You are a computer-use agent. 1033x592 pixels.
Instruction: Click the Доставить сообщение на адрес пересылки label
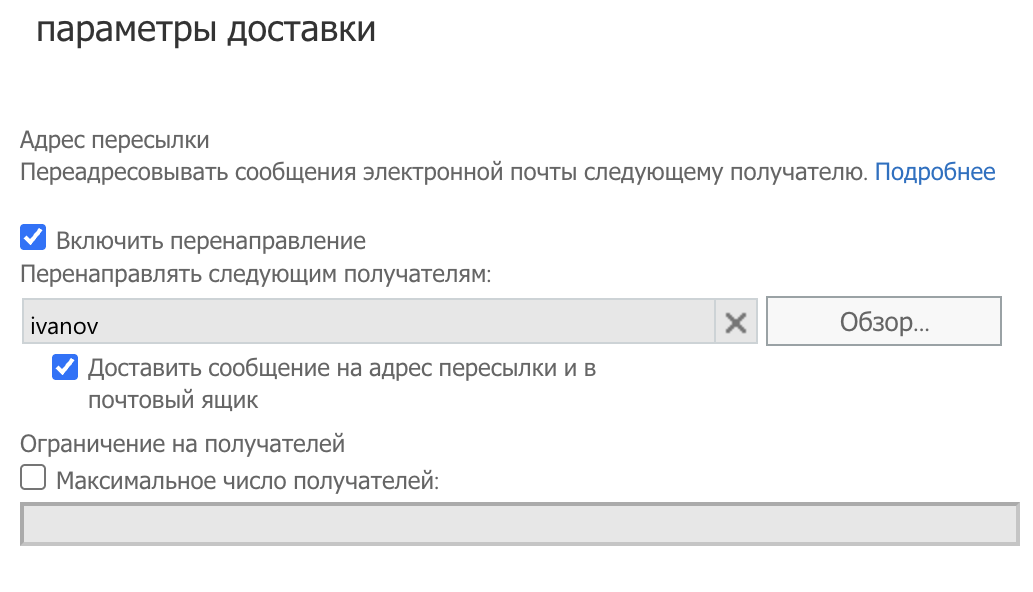click(x=341, y=369)
